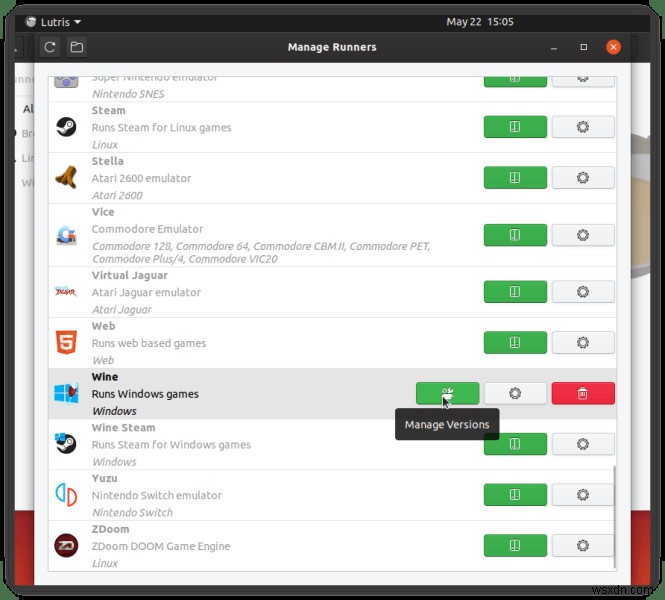Click the 'Runs Steam for Linux games' description

pos(162,128)
